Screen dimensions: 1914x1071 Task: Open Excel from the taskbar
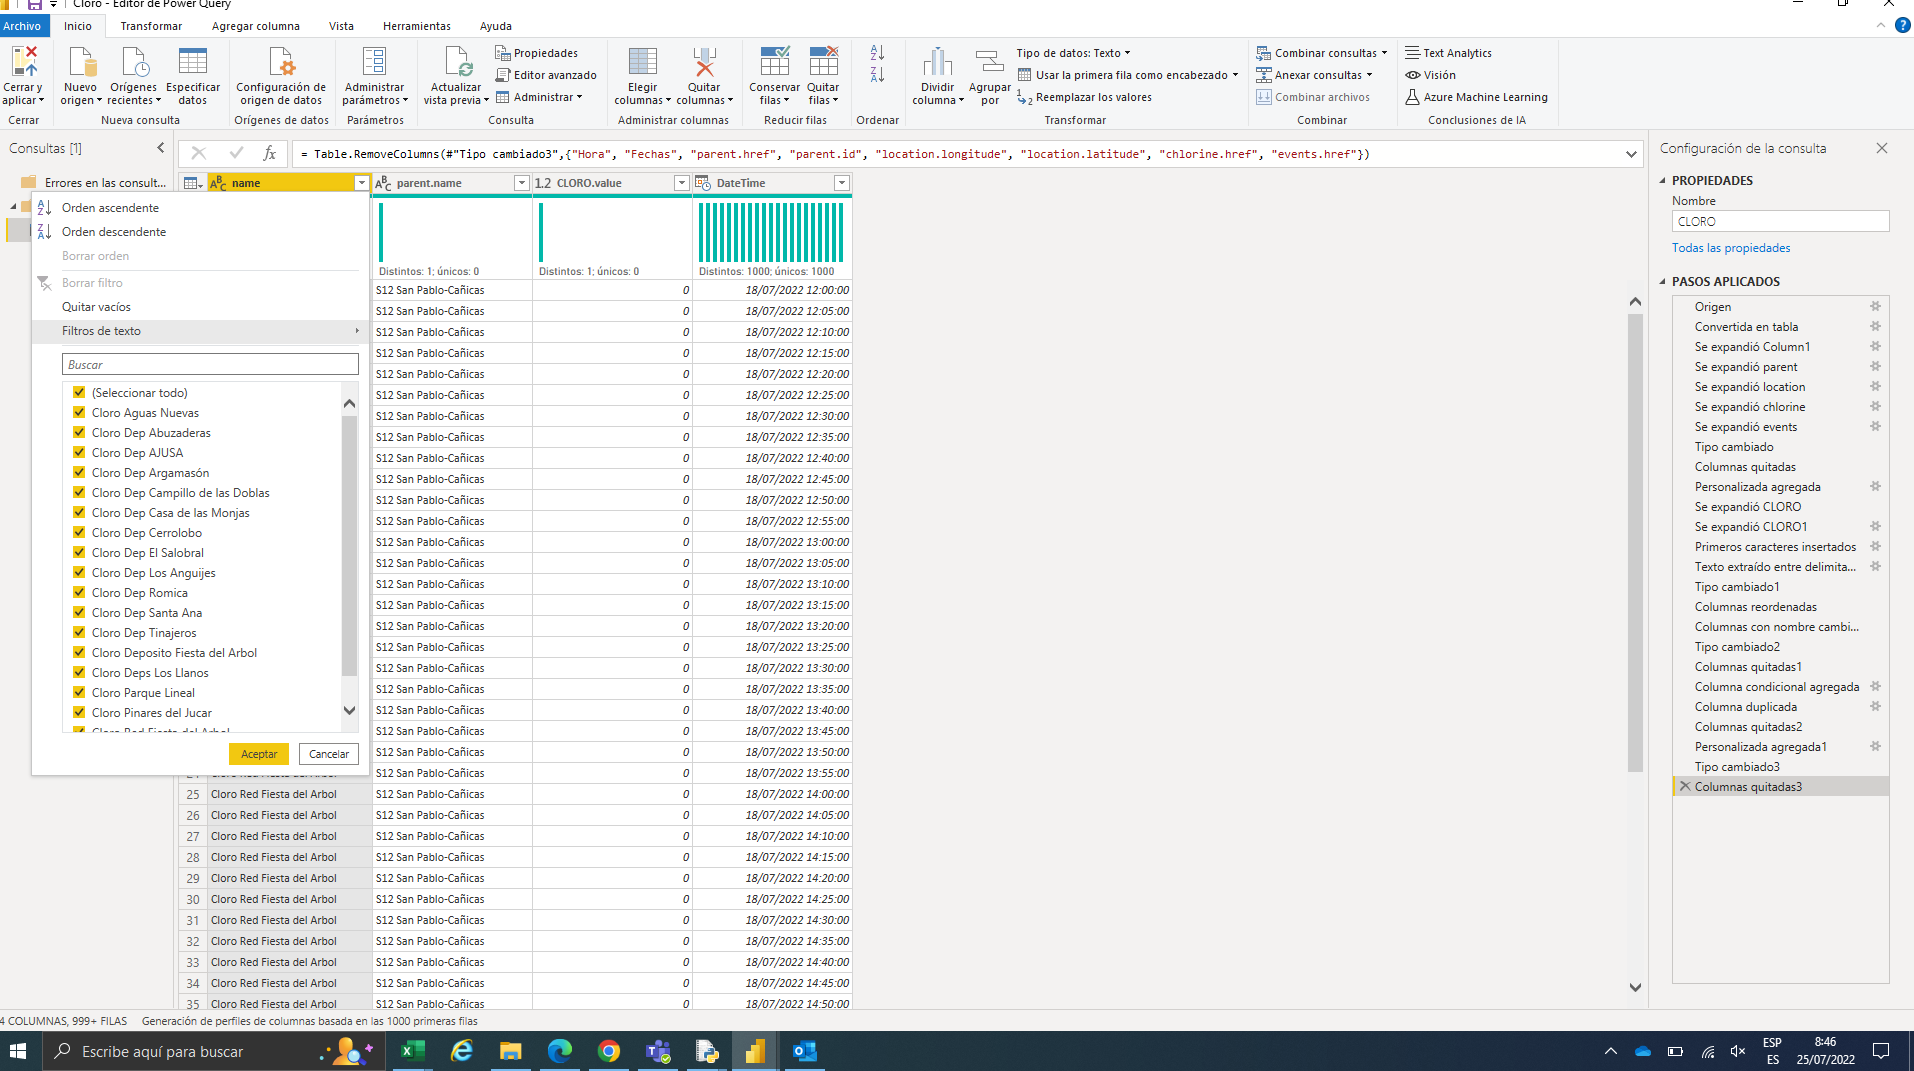[x=412, y=1051]
